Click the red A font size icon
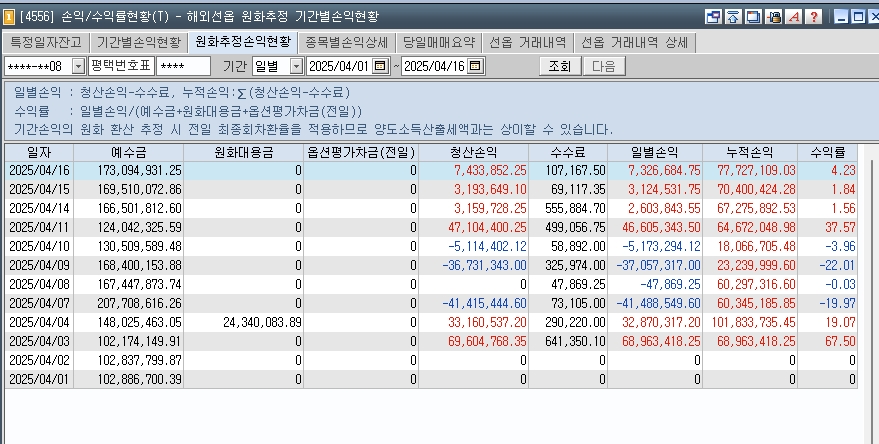Viewport: 879px width, 444px height. tap(794, 17)
